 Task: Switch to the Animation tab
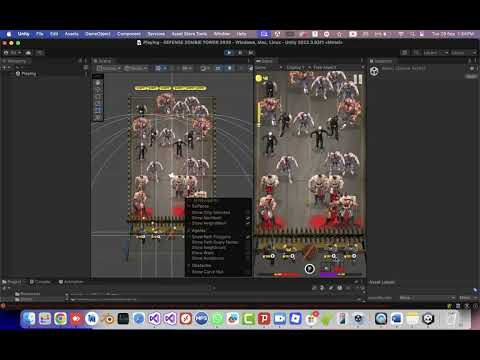pos(71,282)
